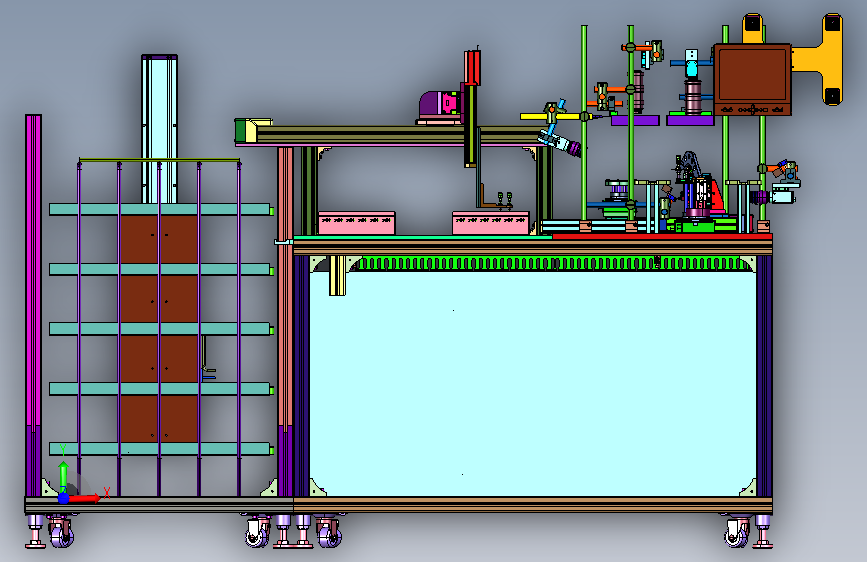Pick the topmost teal shelf of the rack

[x=160, y=209]
